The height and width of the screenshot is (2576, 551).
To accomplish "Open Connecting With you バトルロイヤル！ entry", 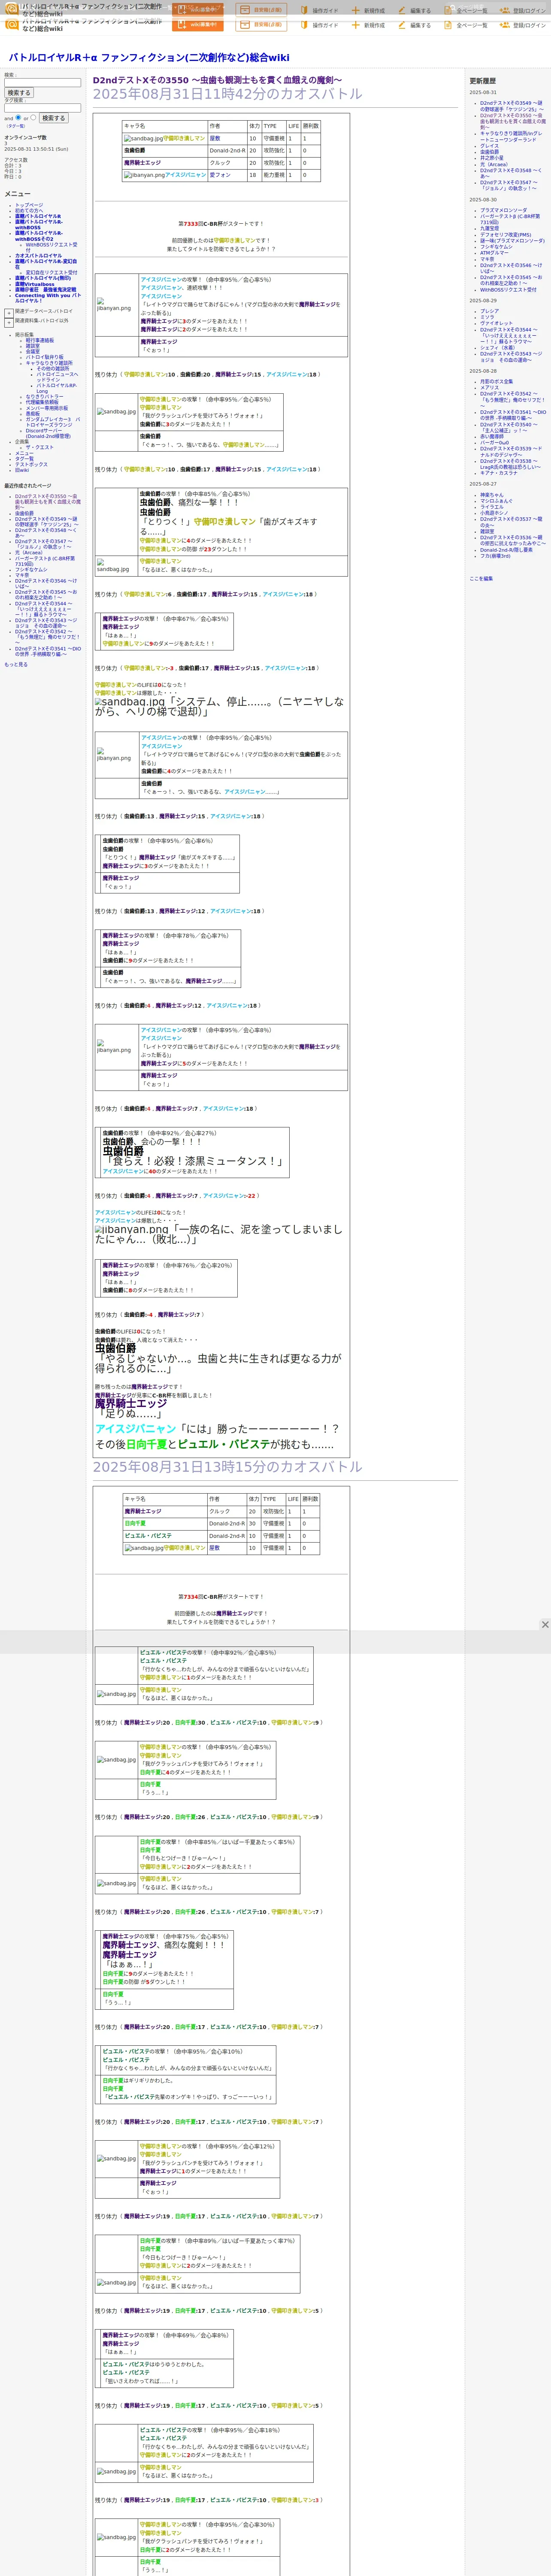I will click(48, 298).
